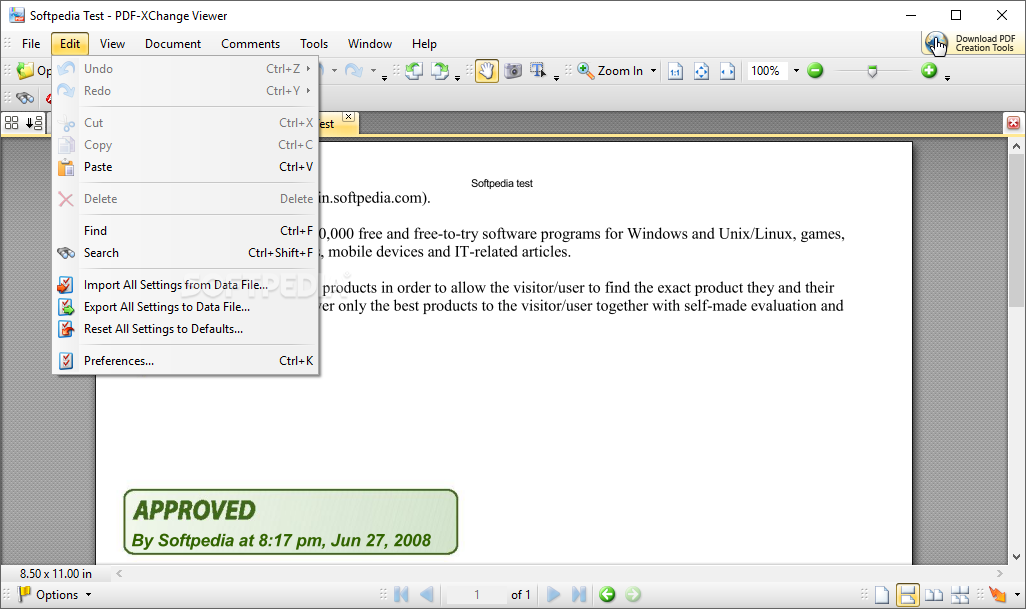Select the Hand tool
The width and height of the screenshot is (1026, 609).
click(x=486, y=71)
